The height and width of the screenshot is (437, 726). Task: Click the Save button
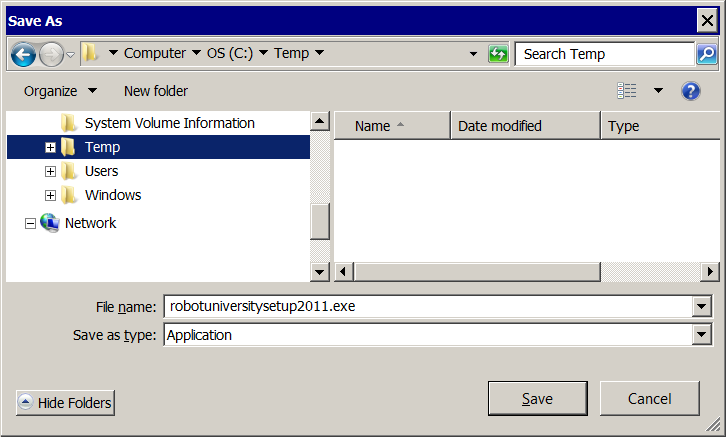pyautogui.click(x=537, y=399)
